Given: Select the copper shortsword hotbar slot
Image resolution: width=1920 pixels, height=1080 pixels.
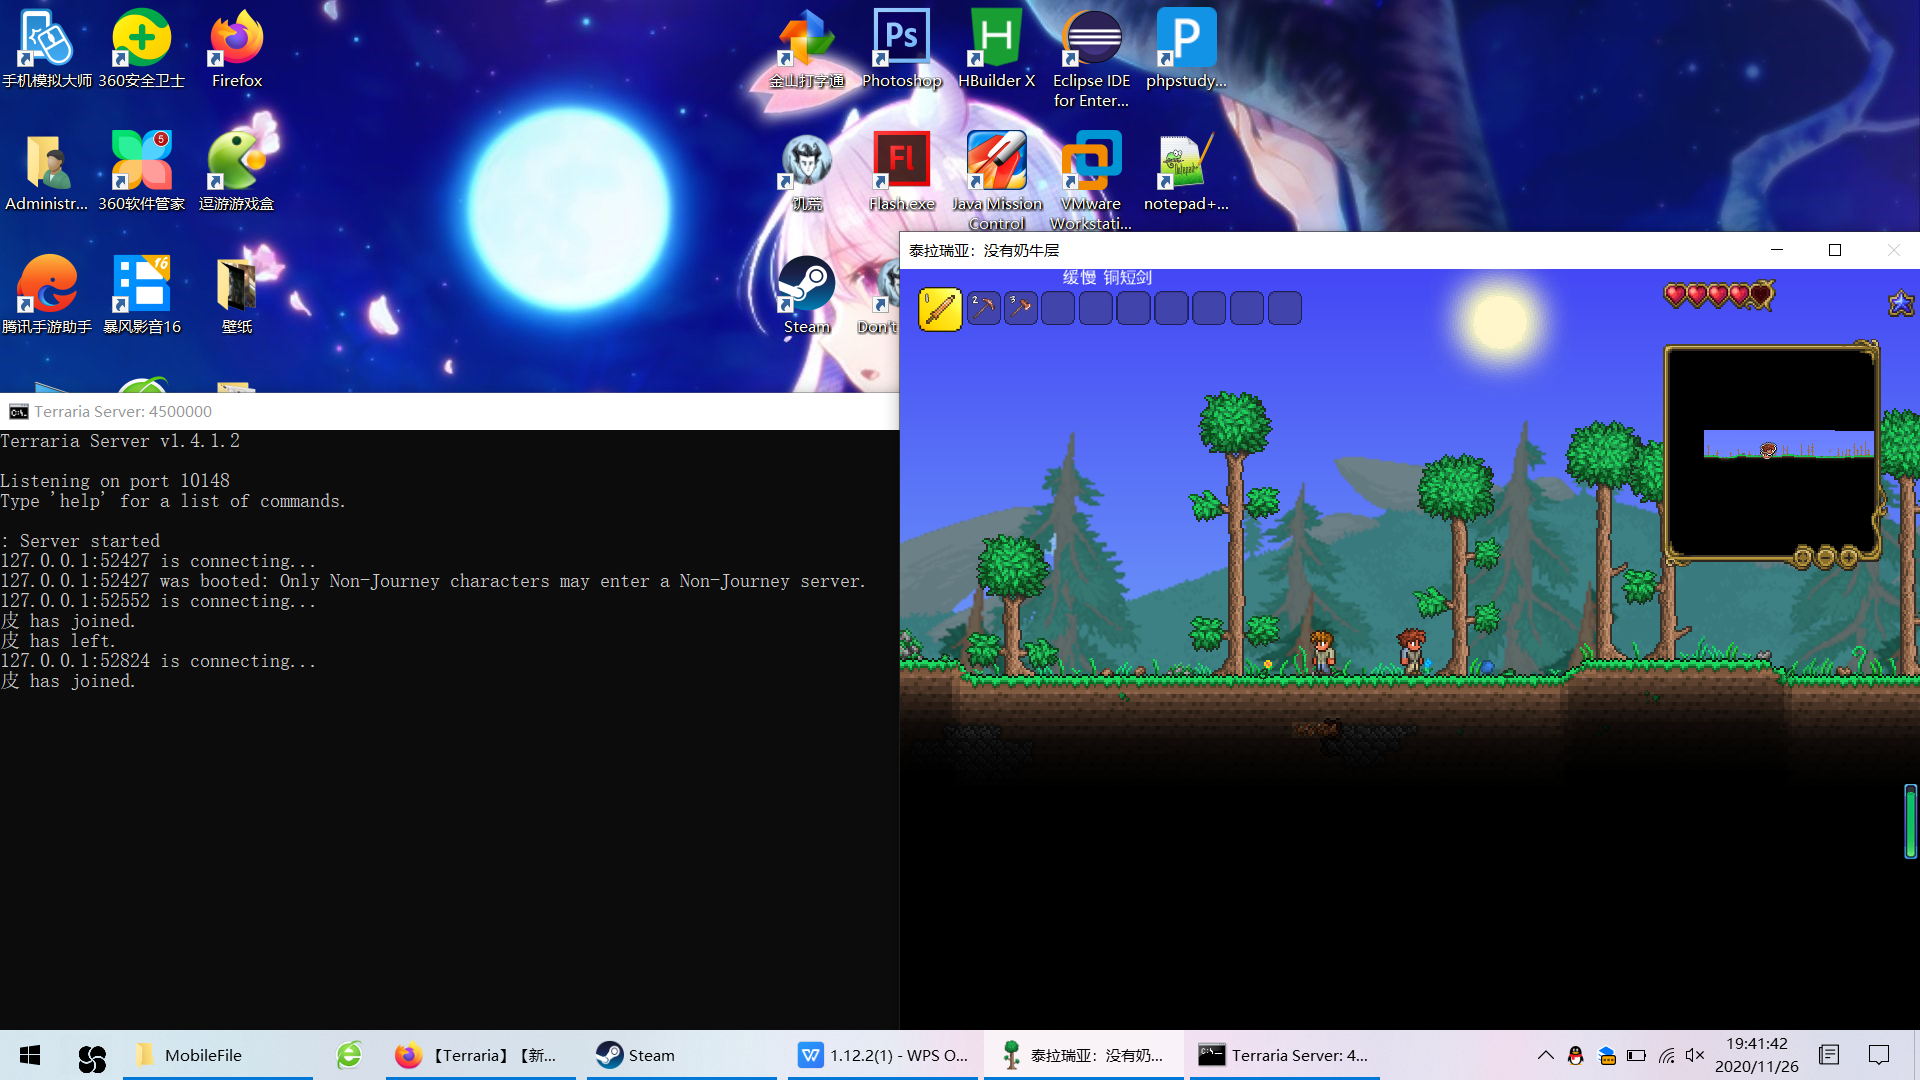Looking at the screenshot, I should click(940, 309).
